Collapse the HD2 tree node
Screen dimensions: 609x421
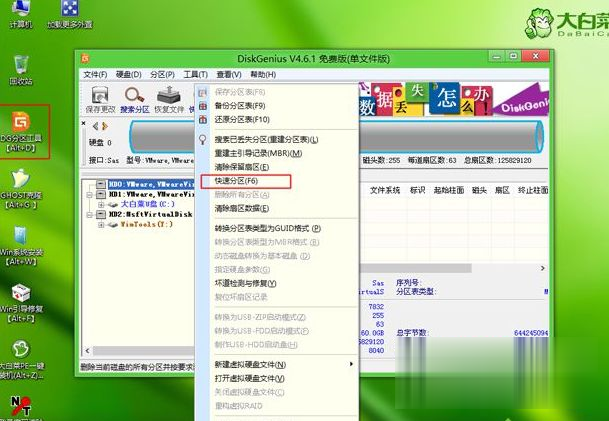tap(90, 214)
